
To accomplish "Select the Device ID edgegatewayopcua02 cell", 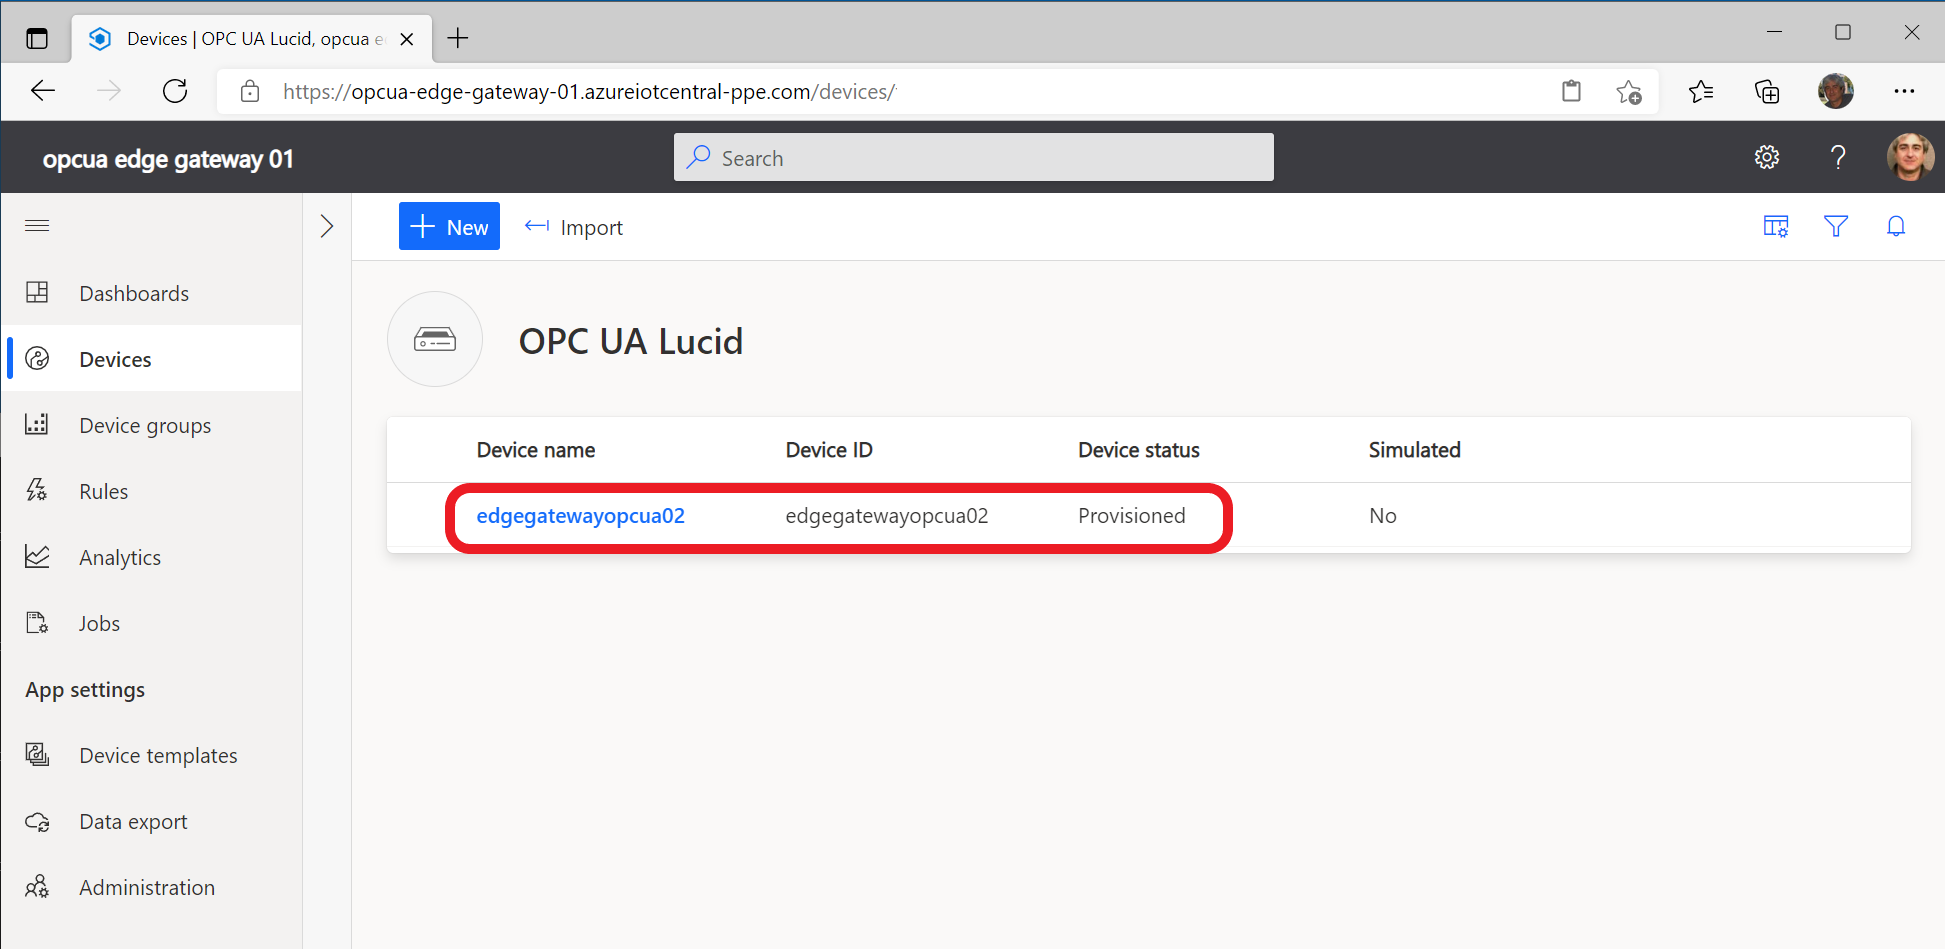I will click(887, 516).
